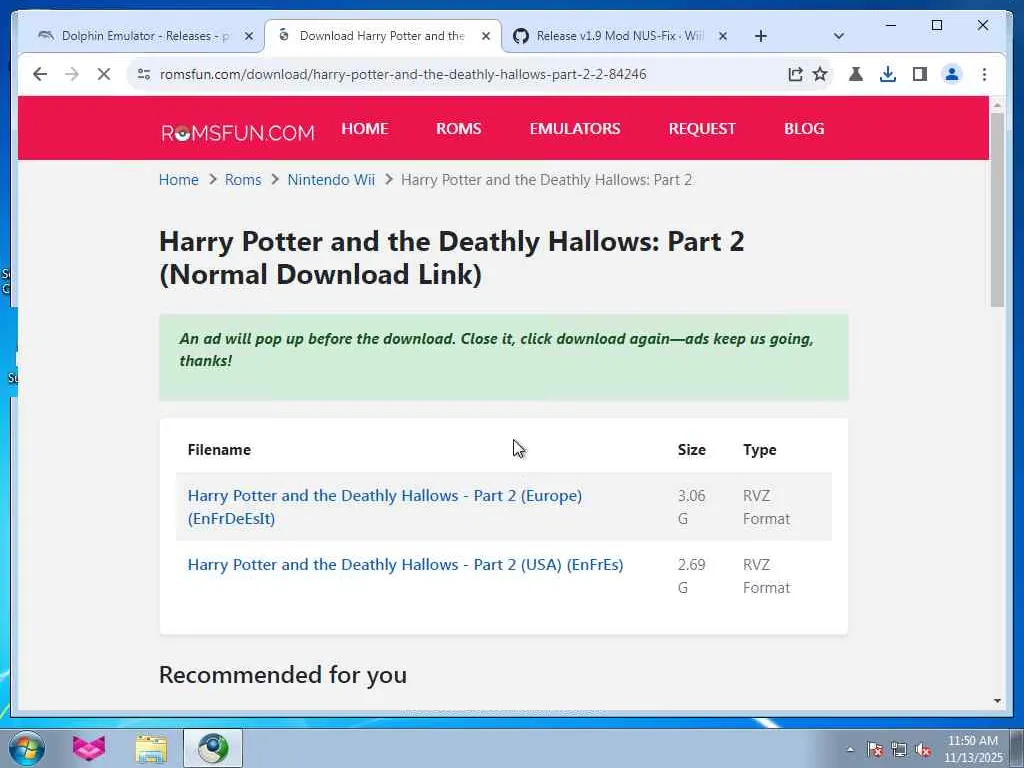Open Chrome three-dot menu
The width and height of the screenshot is (1024, 768).
pyautogui.click(x=984, y=74)
